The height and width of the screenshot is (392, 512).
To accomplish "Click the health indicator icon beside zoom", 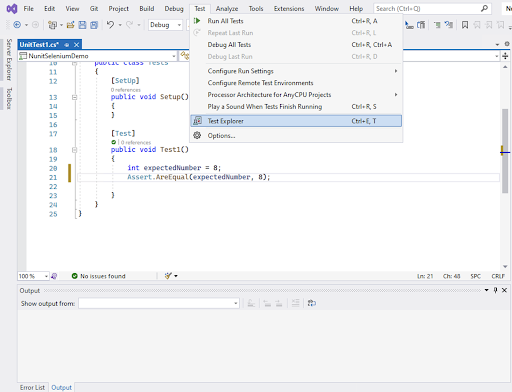I will pyautogui.click(x=54, y=276).
